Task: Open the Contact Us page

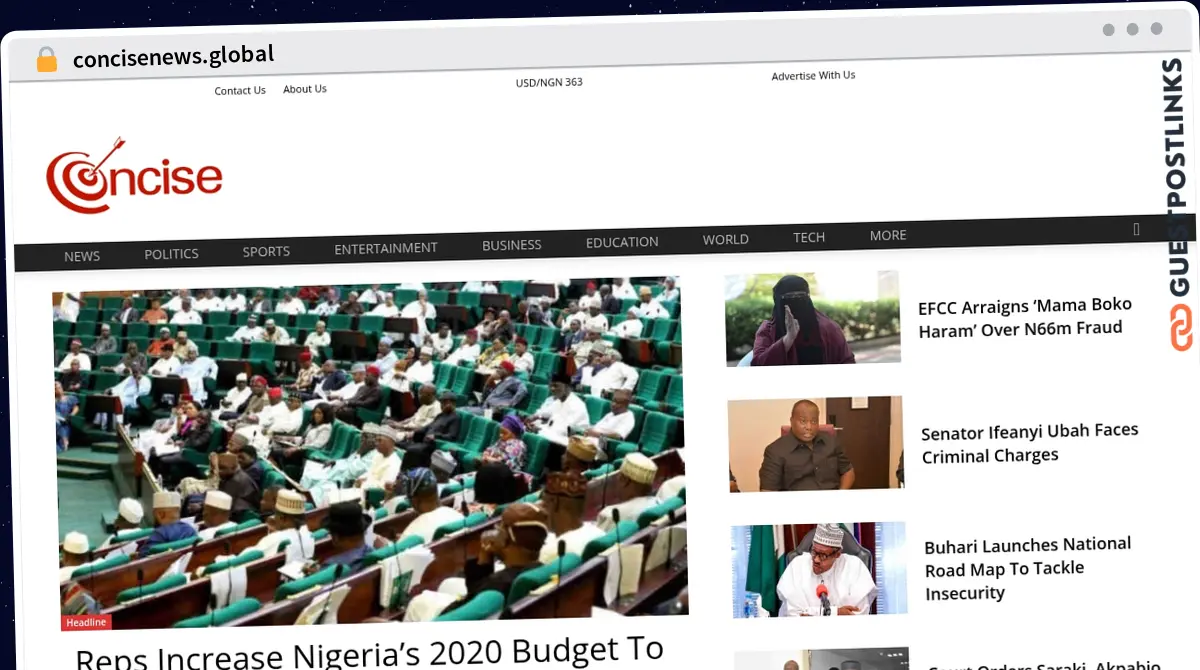Action: tap(239, 90)
